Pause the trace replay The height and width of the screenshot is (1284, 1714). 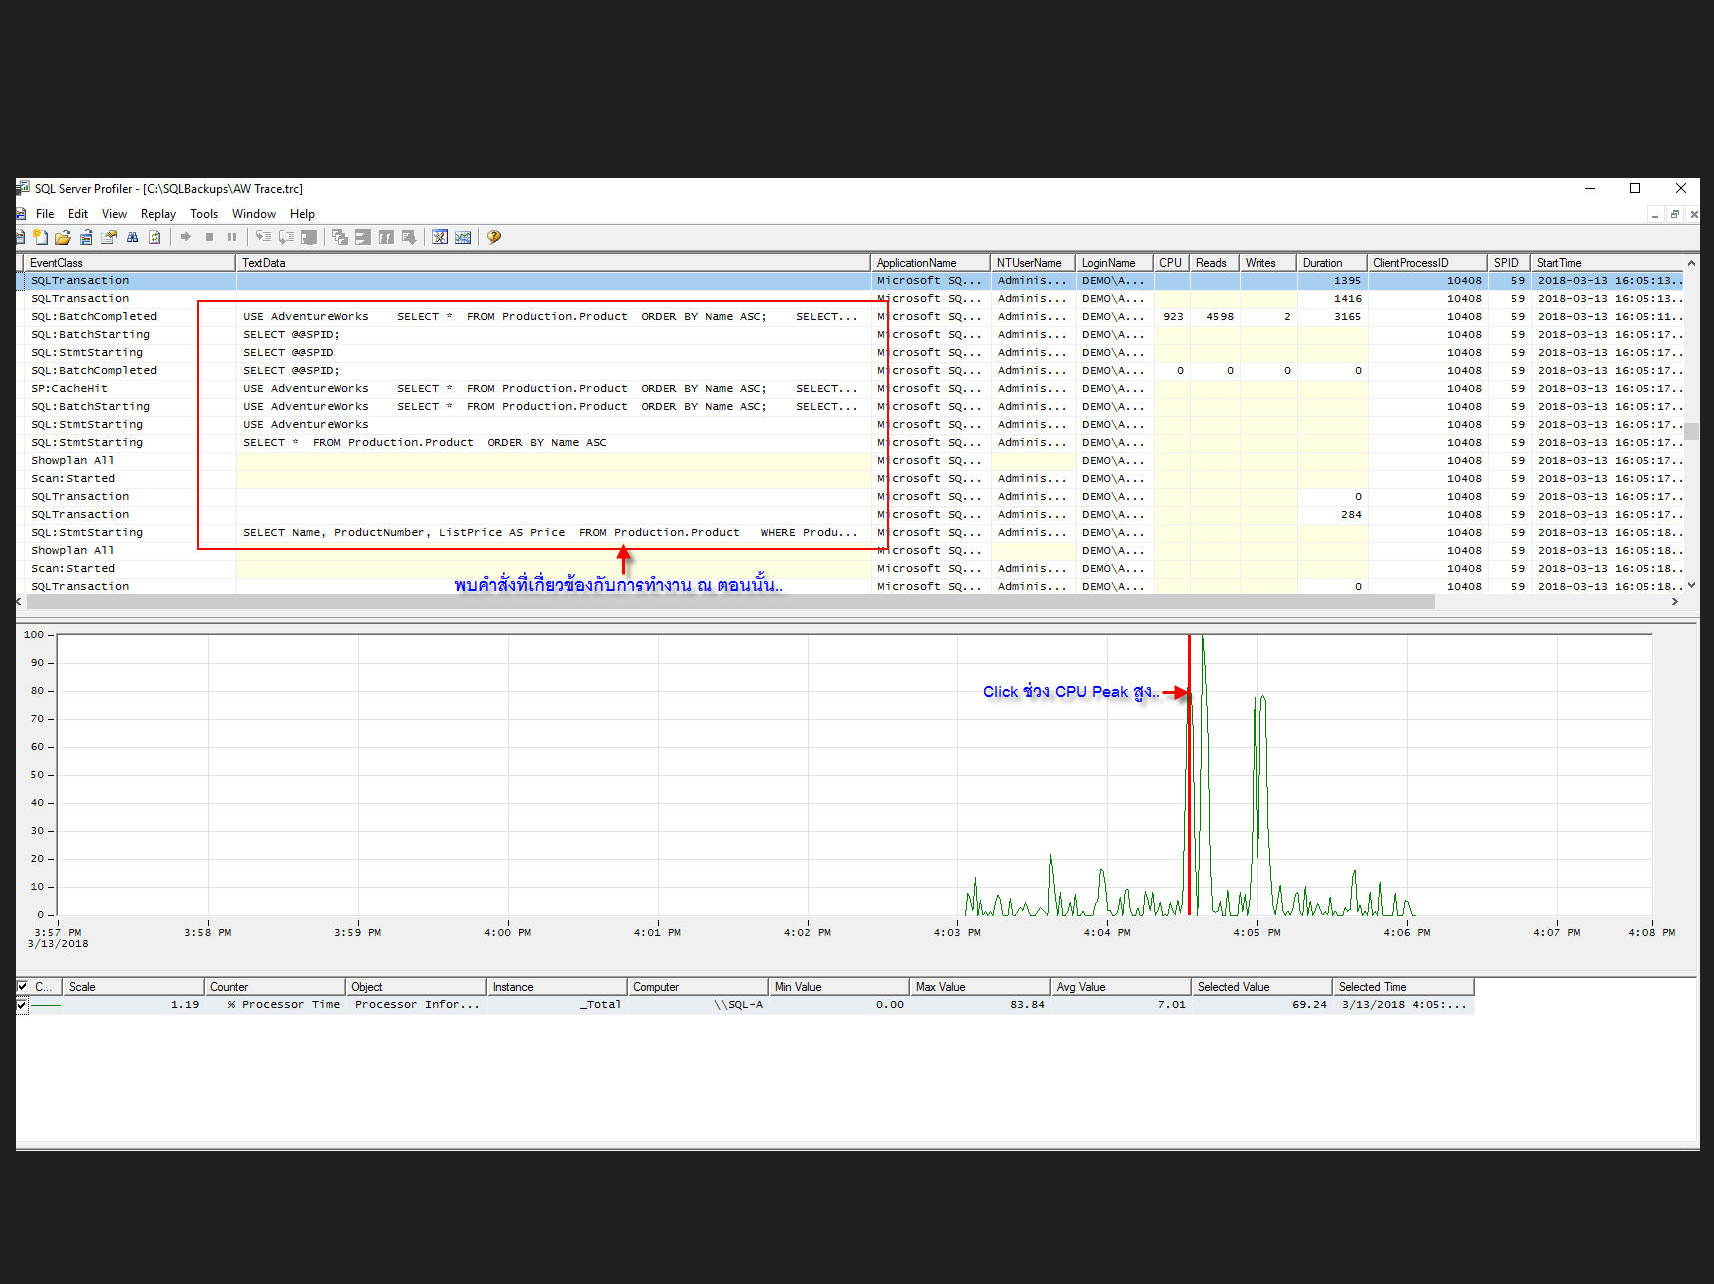232,237
